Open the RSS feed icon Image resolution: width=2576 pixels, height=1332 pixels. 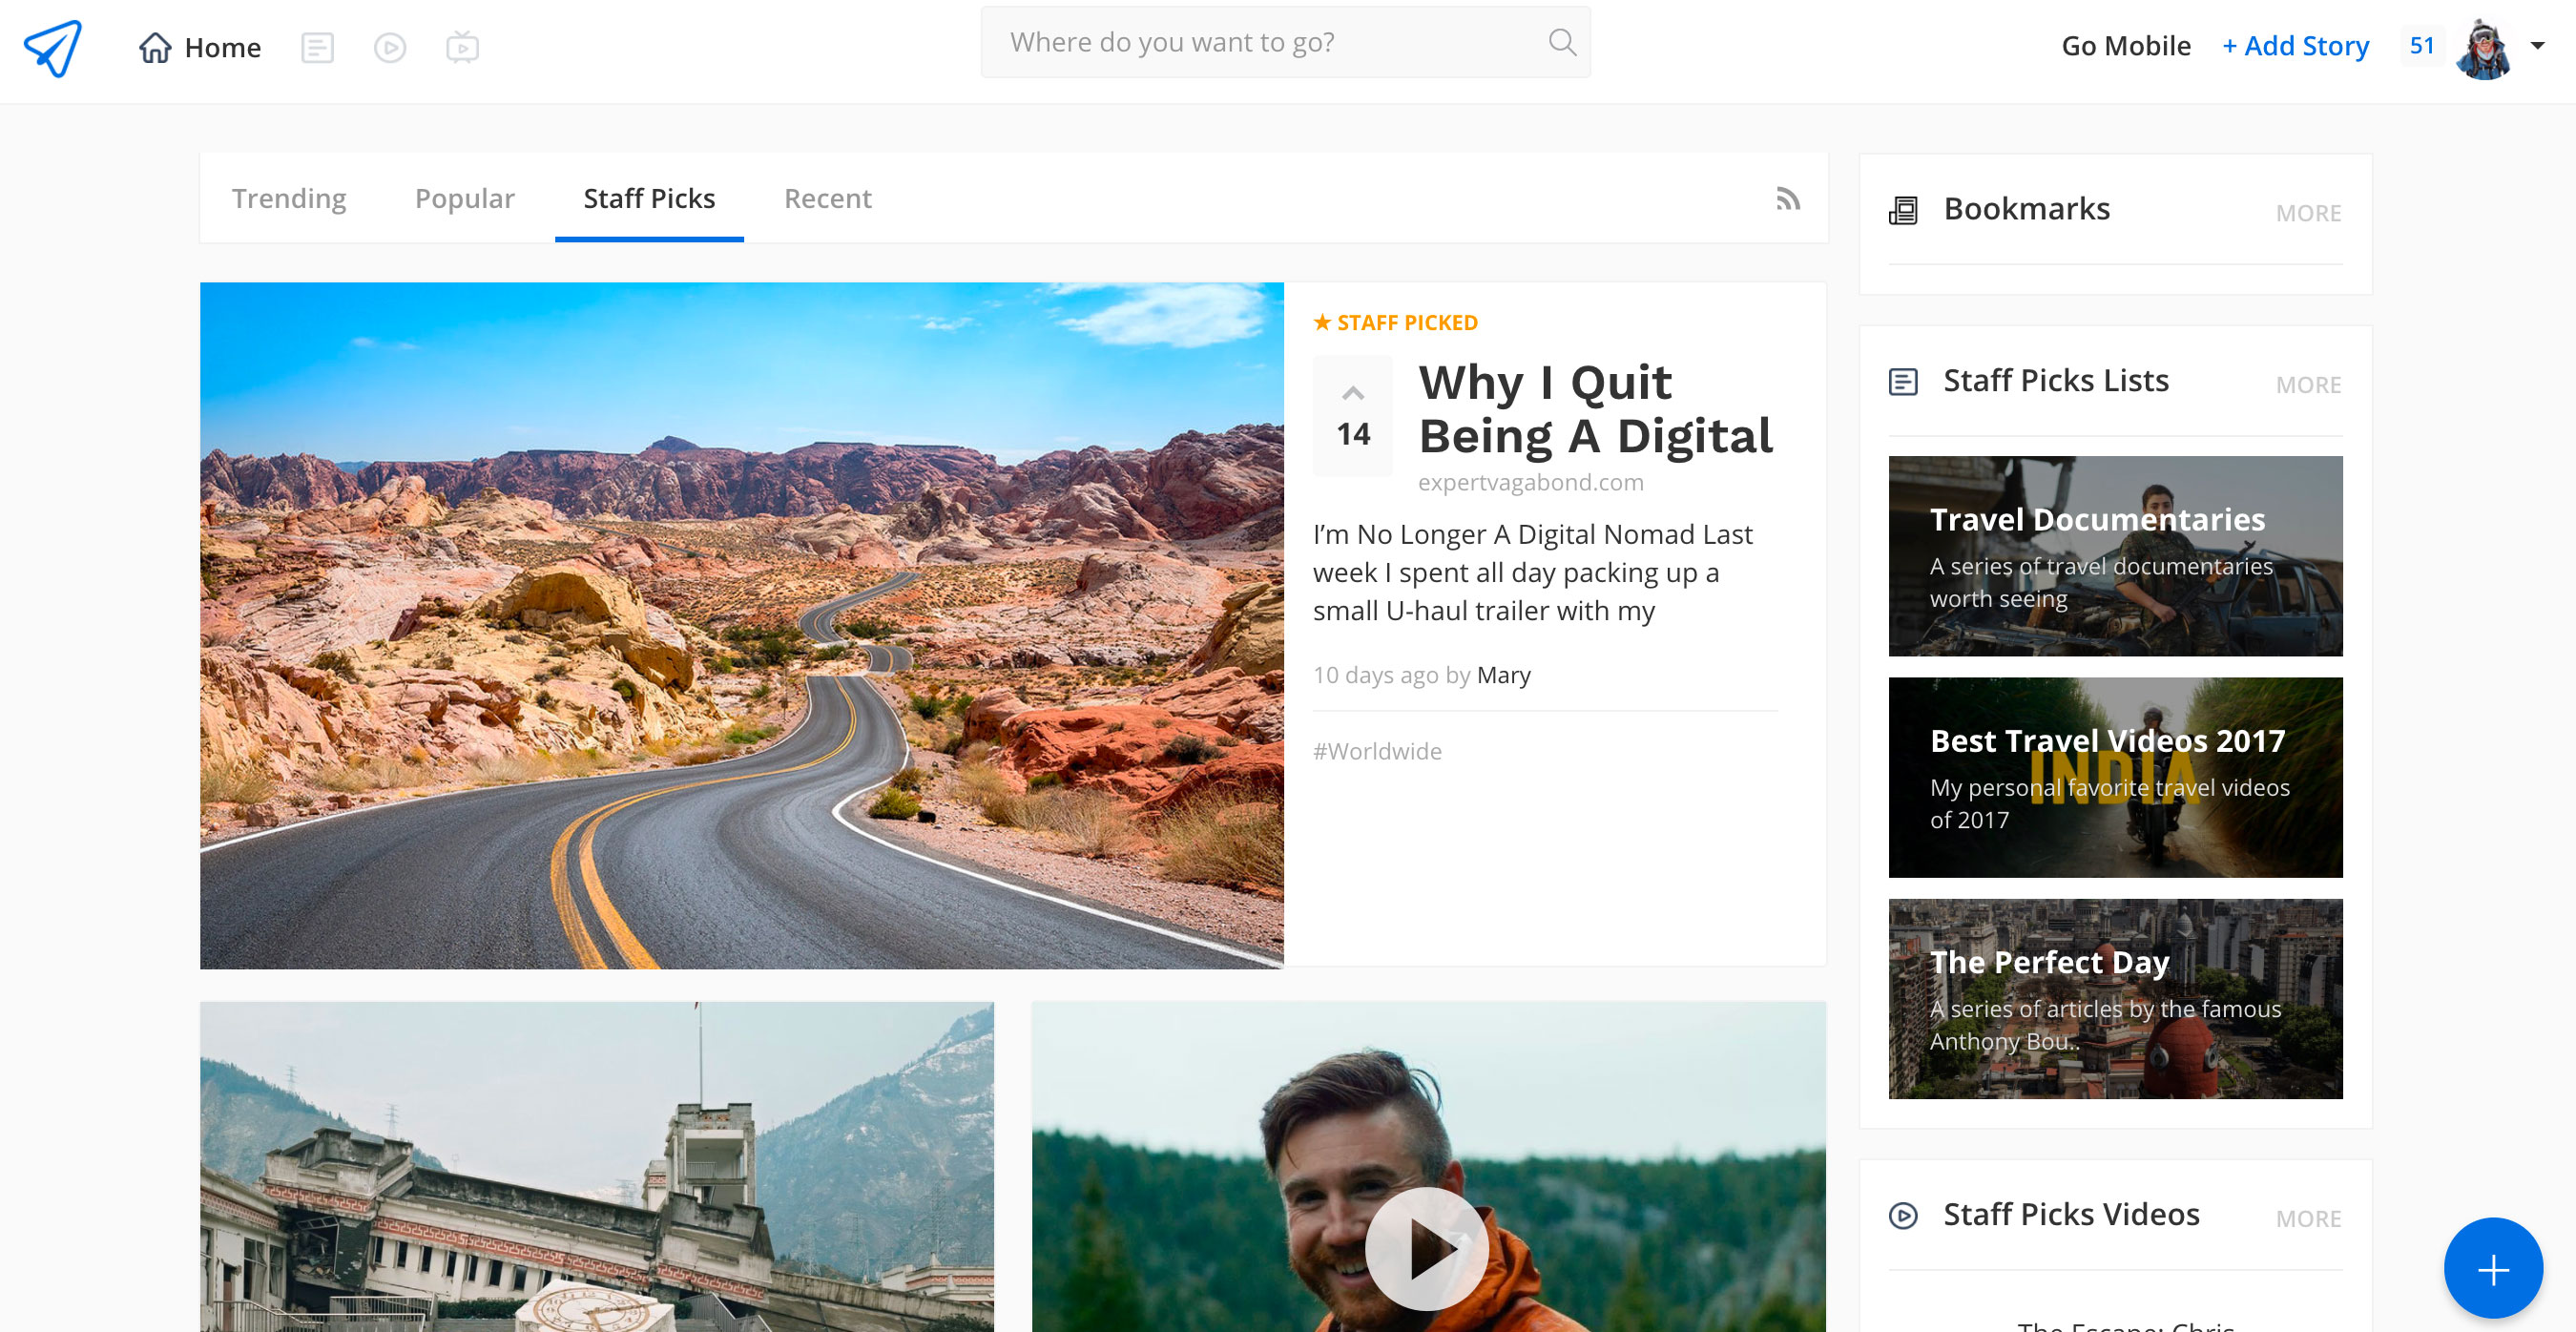click(x=1788, y=198)
